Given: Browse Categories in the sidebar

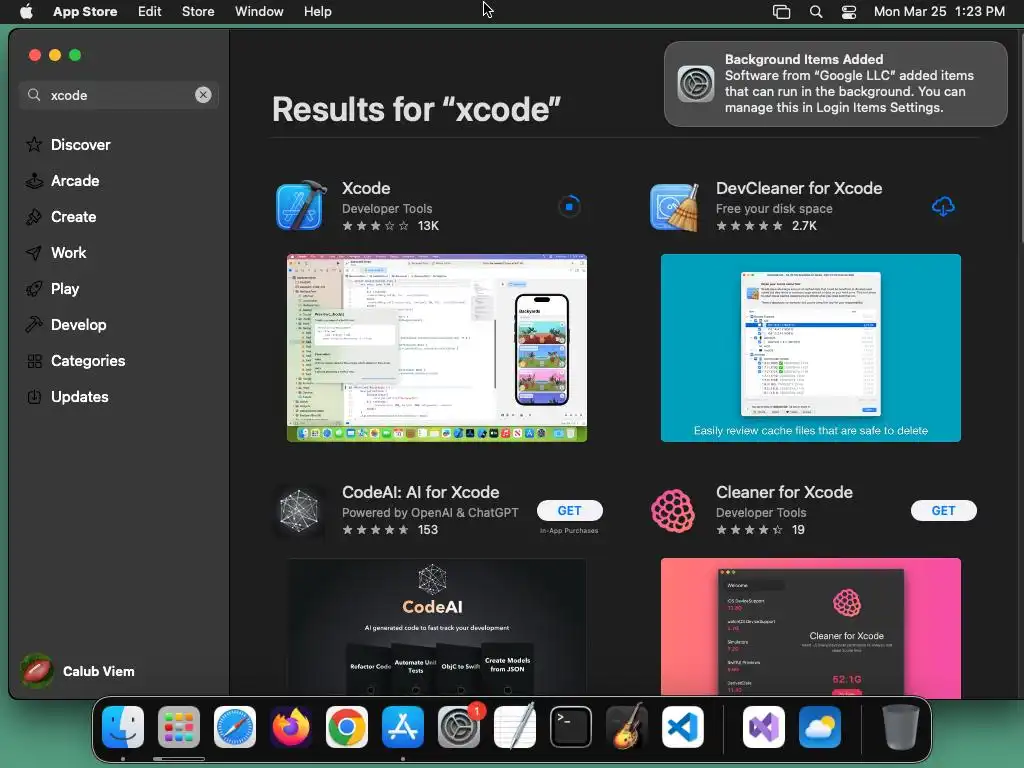Looking at the screenshot, I should [75, 360].
